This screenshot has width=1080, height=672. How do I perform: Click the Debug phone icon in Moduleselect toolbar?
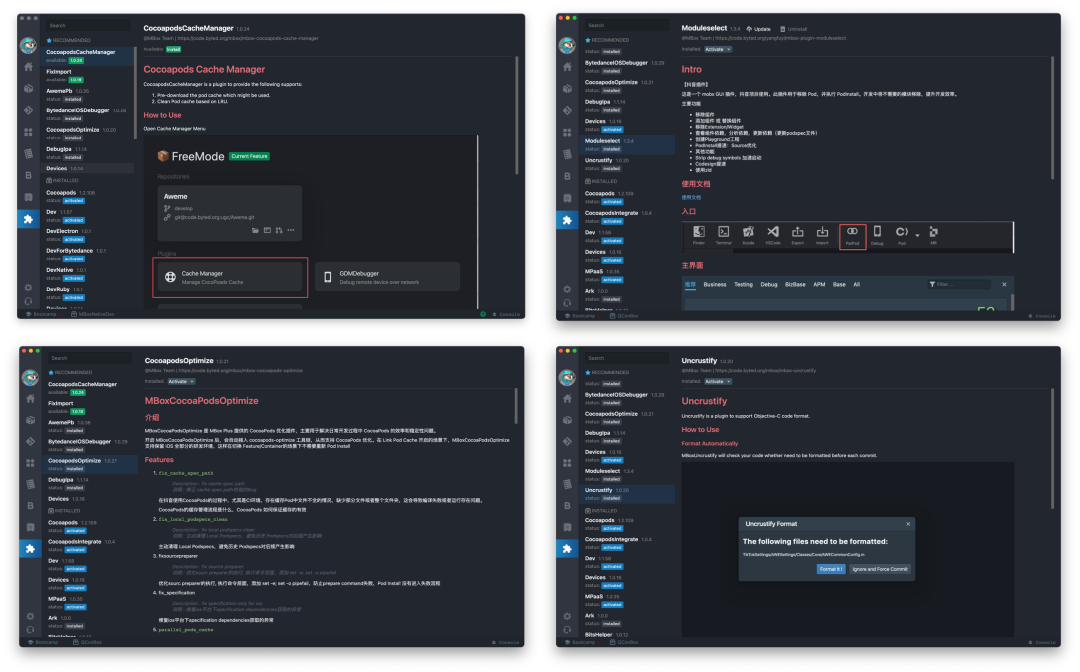877,235
